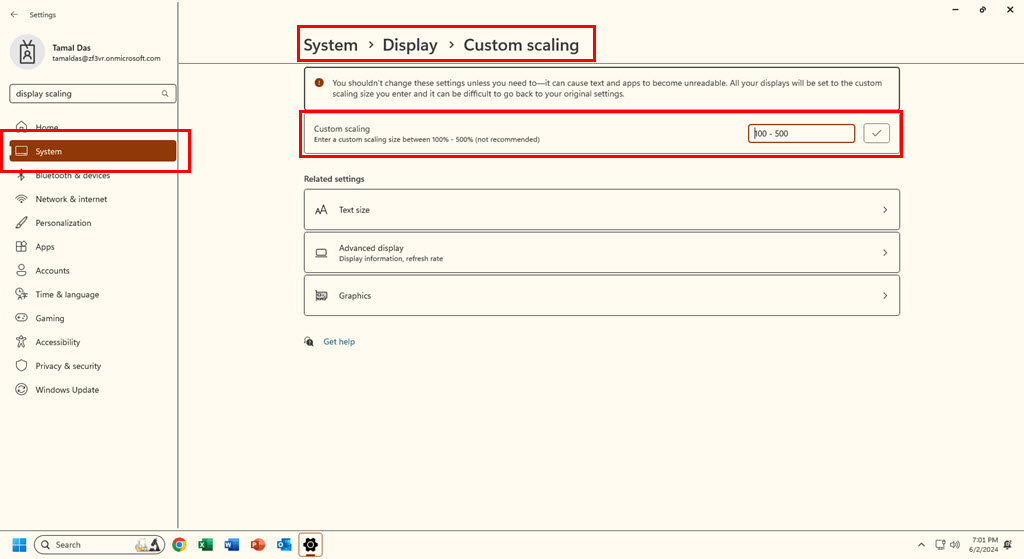Screen dimensions: 1024x559
Task: Open Privacy & security settings
Action: tap(93, 366)
